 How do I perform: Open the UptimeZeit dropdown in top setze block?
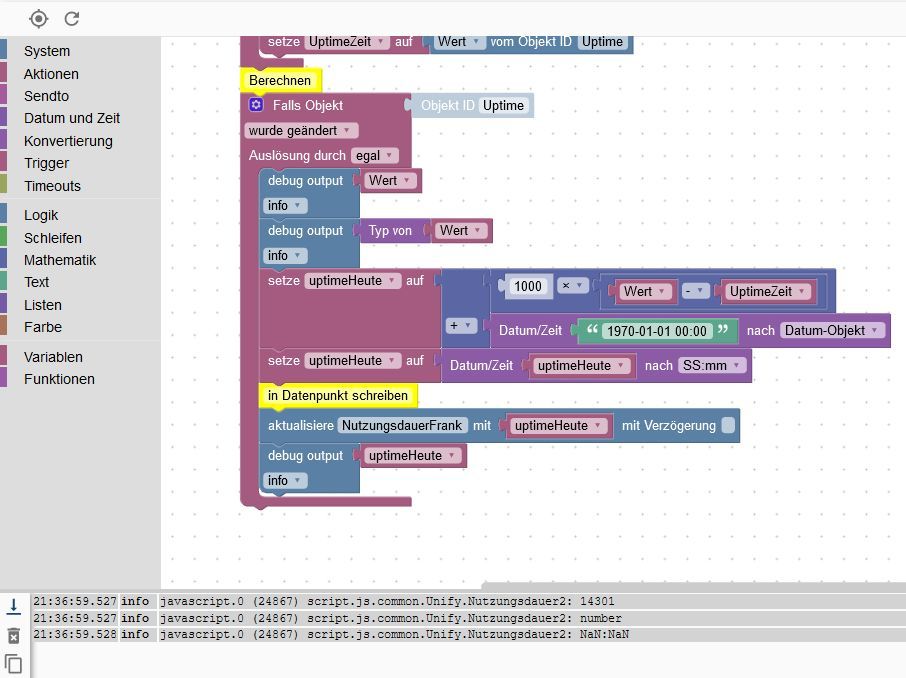(347, 42)
